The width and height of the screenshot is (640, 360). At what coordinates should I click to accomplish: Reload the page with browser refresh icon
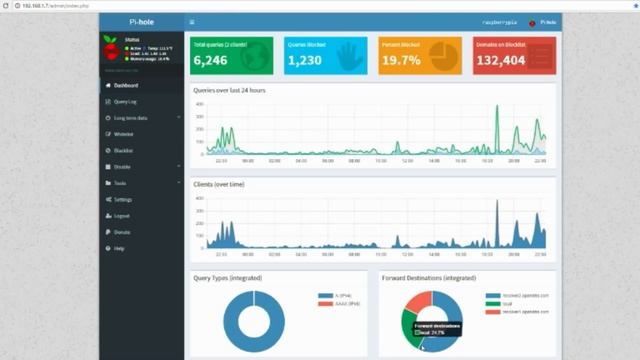tap(5, 6)
